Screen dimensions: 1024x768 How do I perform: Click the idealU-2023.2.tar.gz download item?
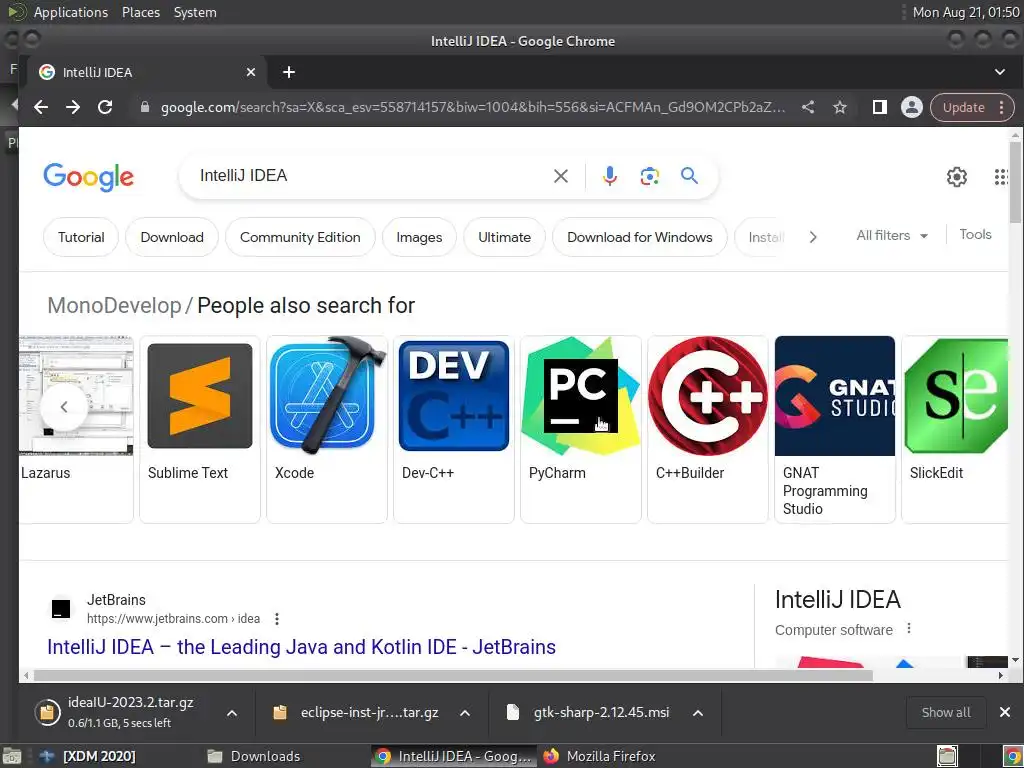121,712
